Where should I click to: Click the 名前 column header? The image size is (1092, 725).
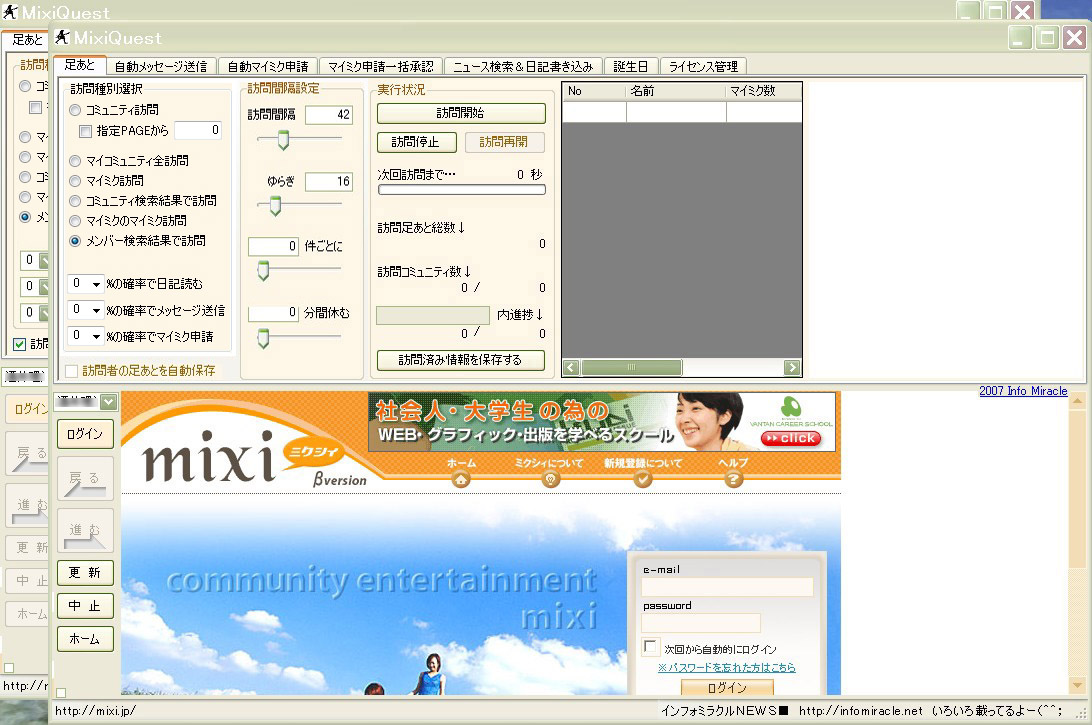coord(676,91)
